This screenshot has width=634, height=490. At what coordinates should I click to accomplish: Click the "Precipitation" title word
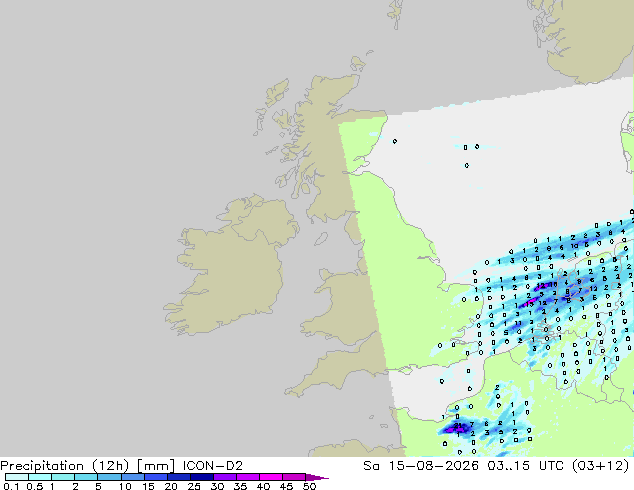pos(42,466)
